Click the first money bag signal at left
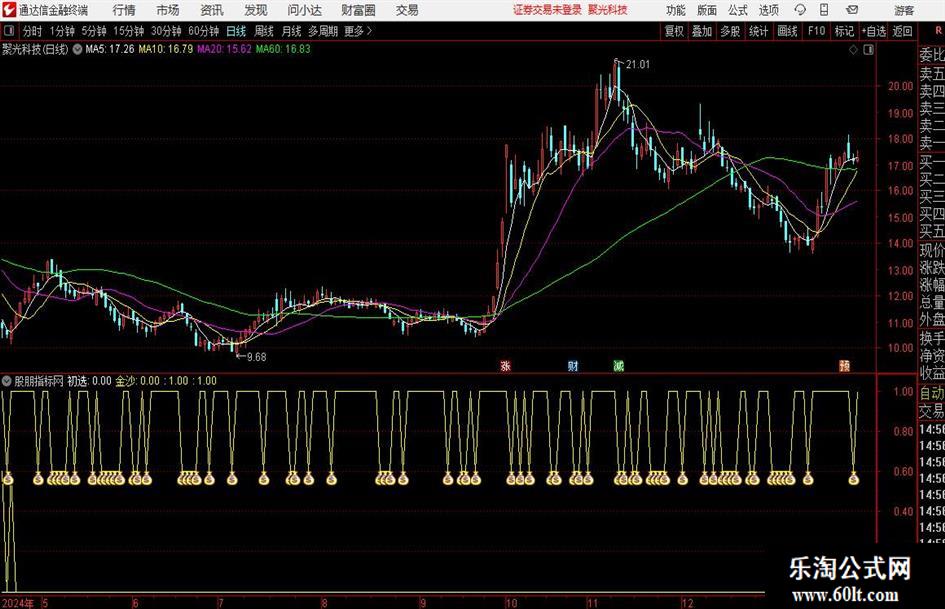The image size is (945, 609). (x=8, y=479)
